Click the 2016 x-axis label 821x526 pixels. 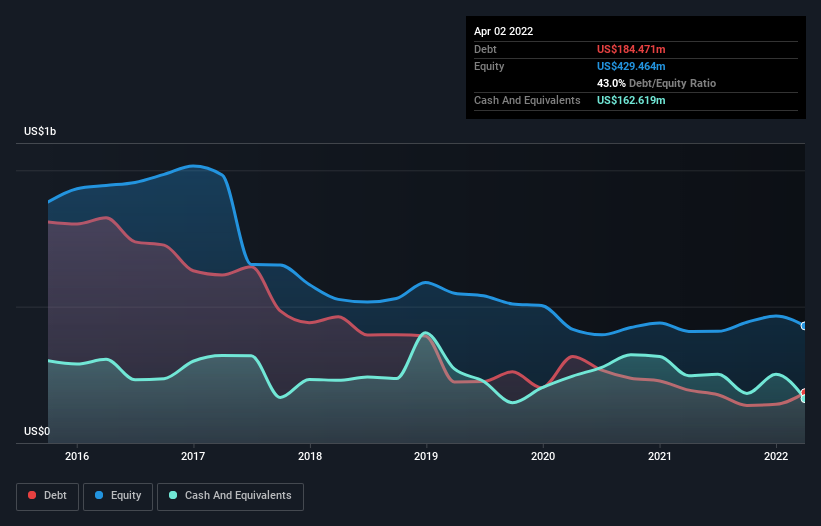tap(77, 456)
